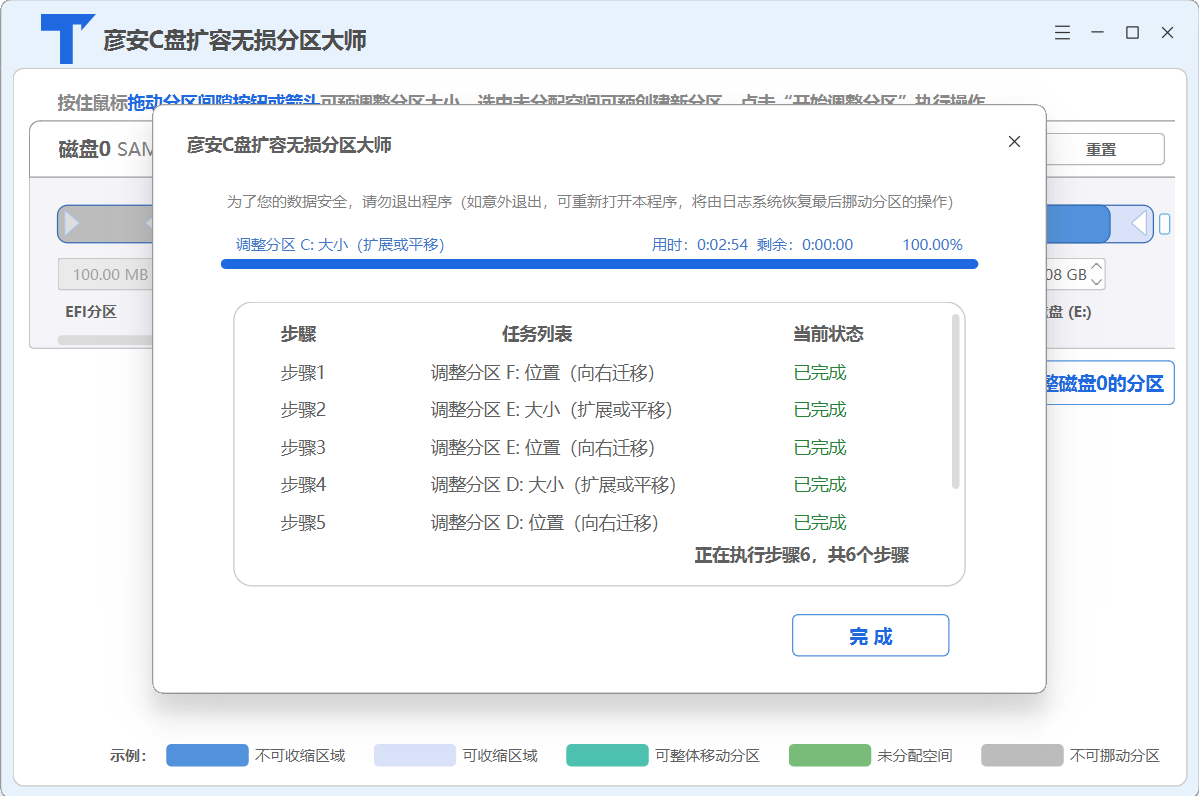Close the progress dialog with the X

click(x=1014, y=141)
